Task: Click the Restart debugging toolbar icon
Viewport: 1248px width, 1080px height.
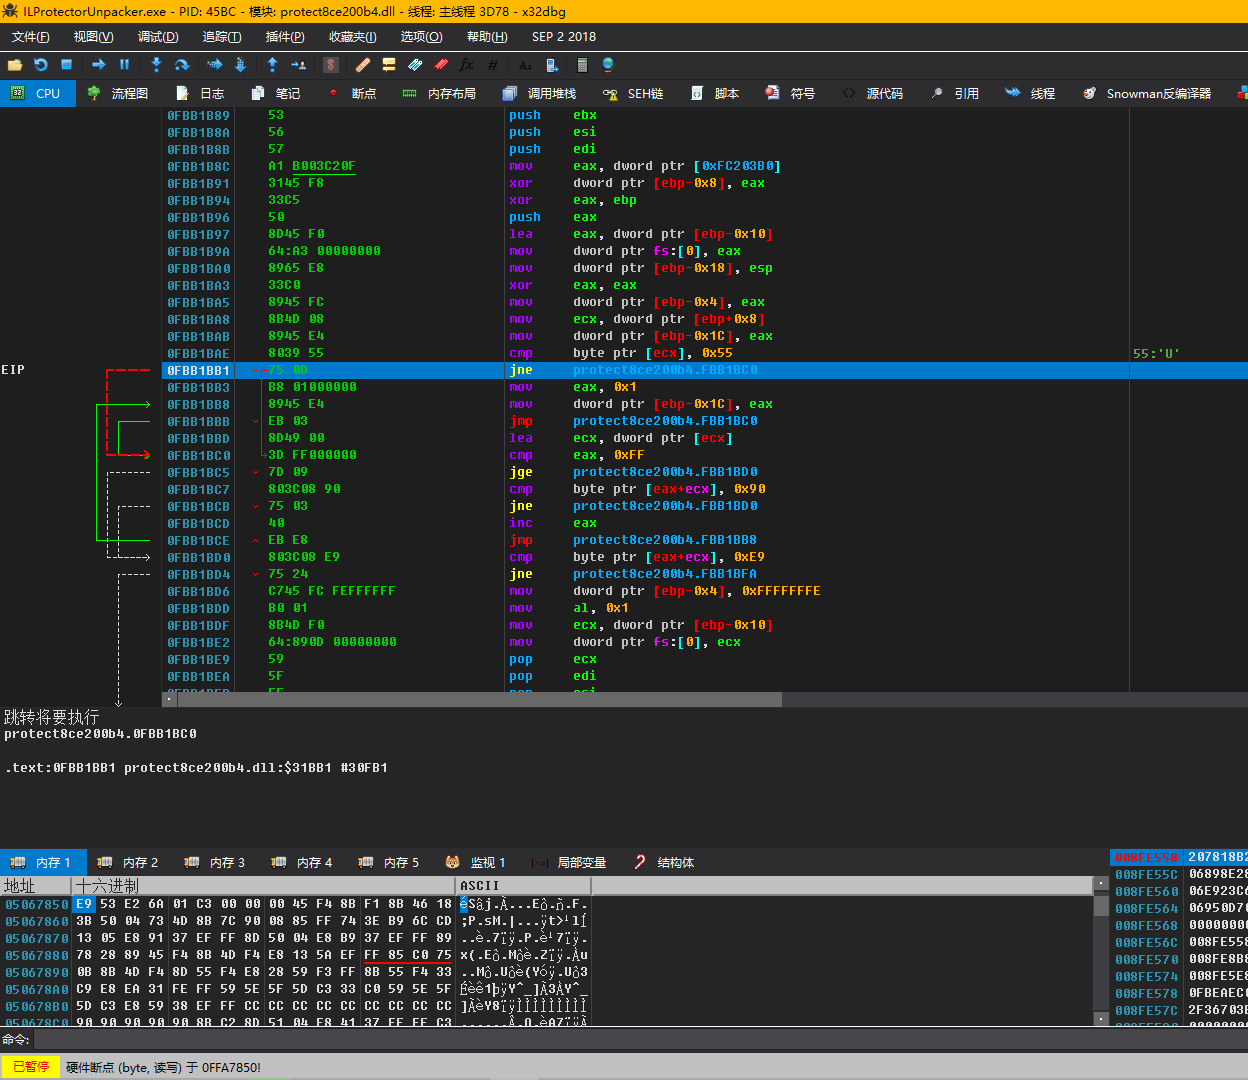Action: [41, 65]
